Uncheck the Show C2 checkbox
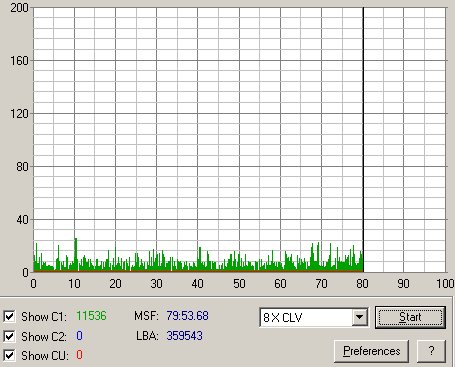Viewport: 455px width, 367px height. click(9, 336)
